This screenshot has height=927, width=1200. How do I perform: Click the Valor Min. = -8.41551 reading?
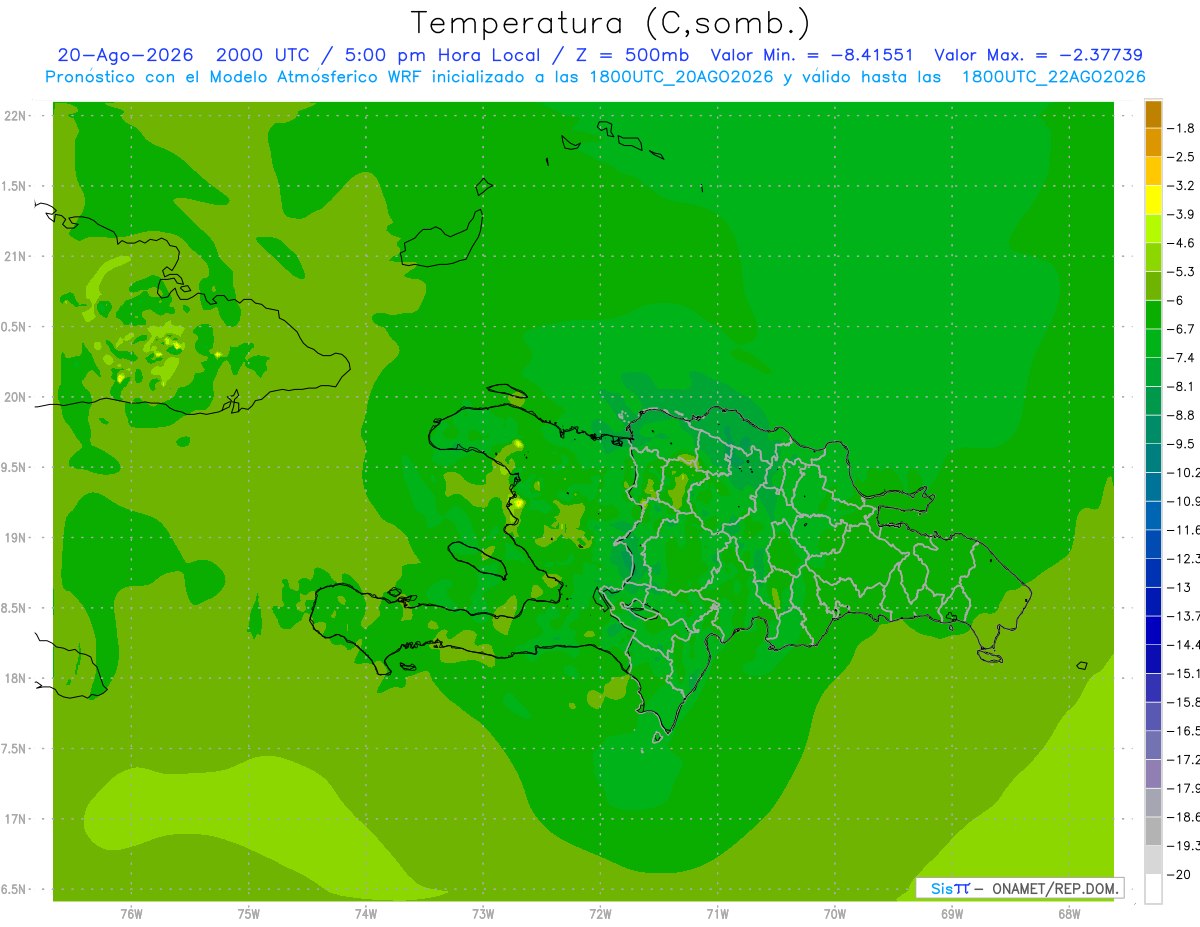coord(811,55)
